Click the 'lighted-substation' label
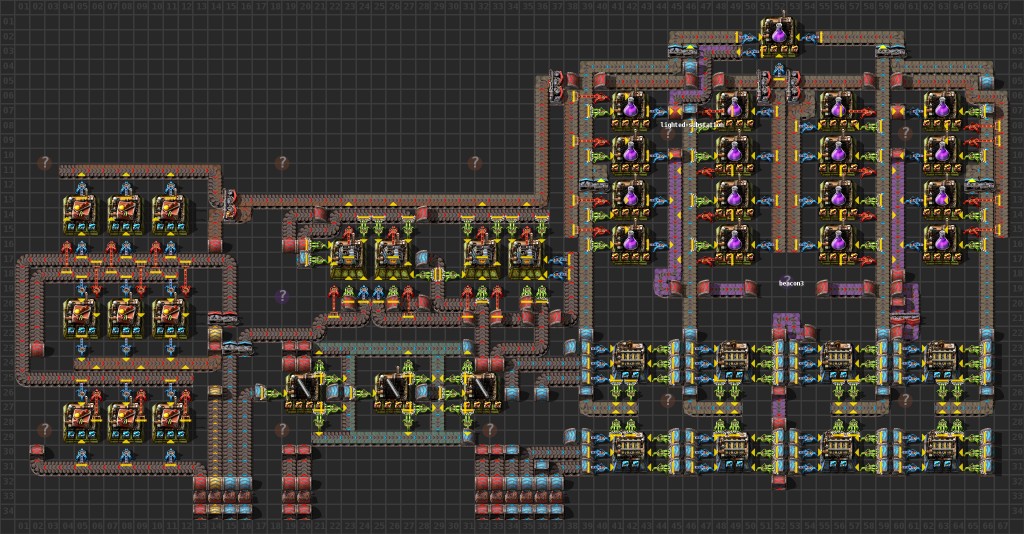Screen dimensions: 1024x534 coord(692,124)
